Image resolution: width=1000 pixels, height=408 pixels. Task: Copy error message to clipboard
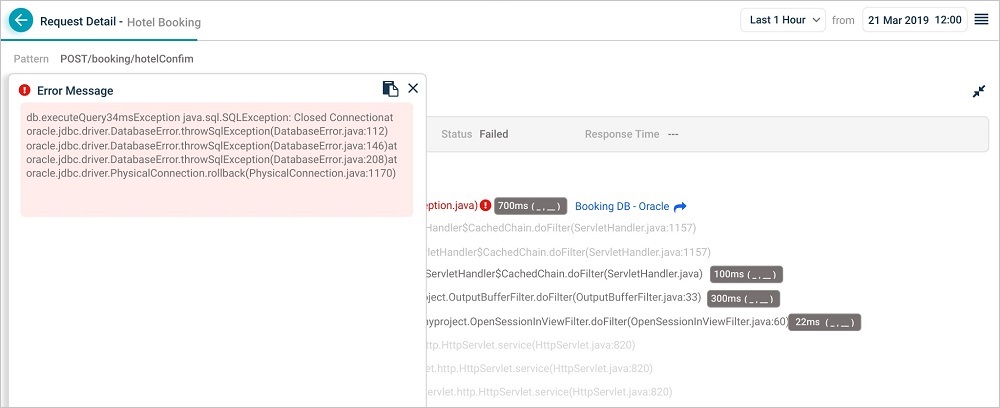tap(391, 89)
